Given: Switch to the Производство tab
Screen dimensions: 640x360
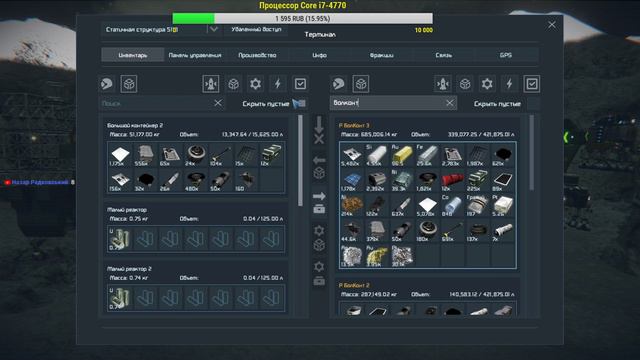Looking at the screenshot, I should pos(257,55).
